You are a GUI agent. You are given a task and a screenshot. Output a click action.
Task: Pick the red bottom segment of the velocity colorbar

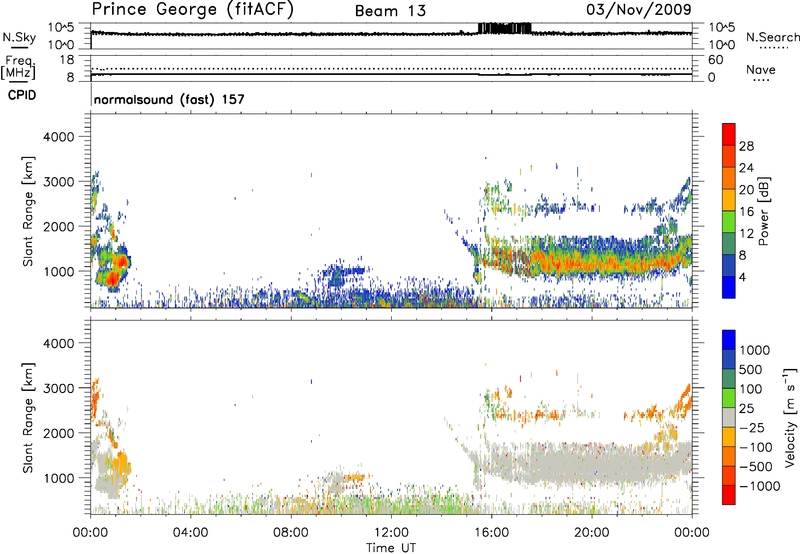pos(729,495)
